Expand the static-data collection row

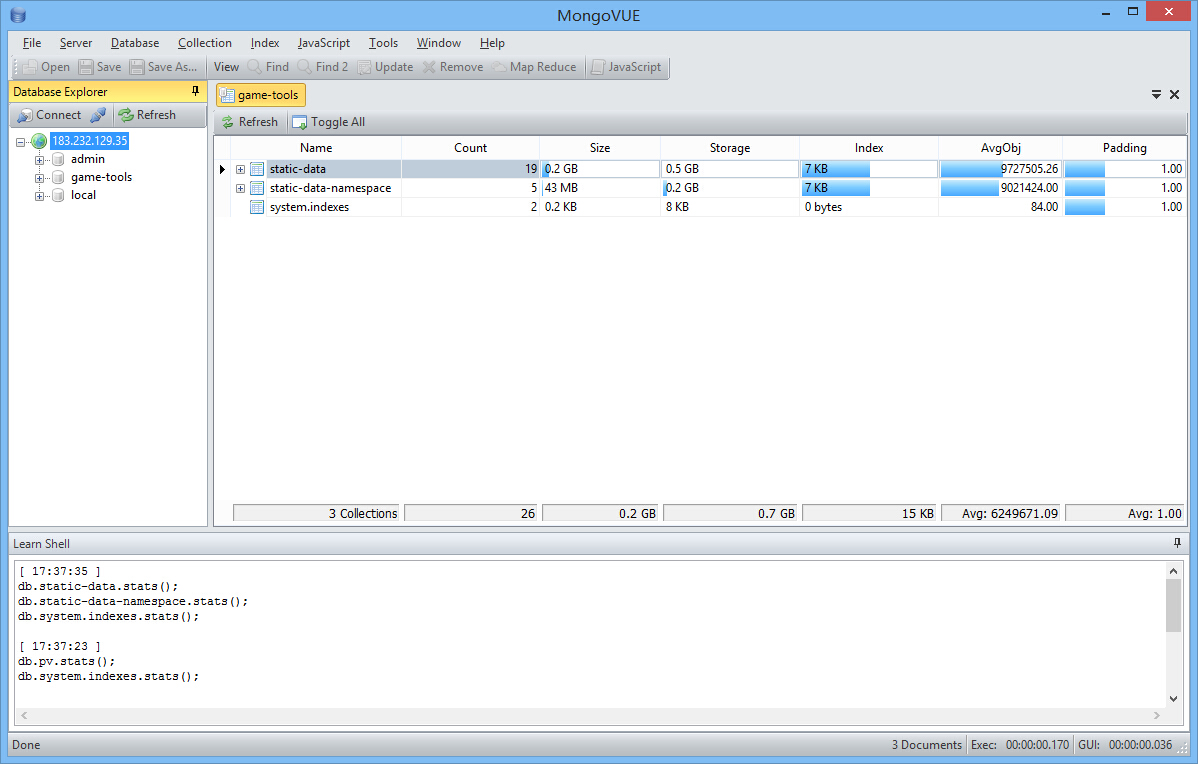coord(240,170)
